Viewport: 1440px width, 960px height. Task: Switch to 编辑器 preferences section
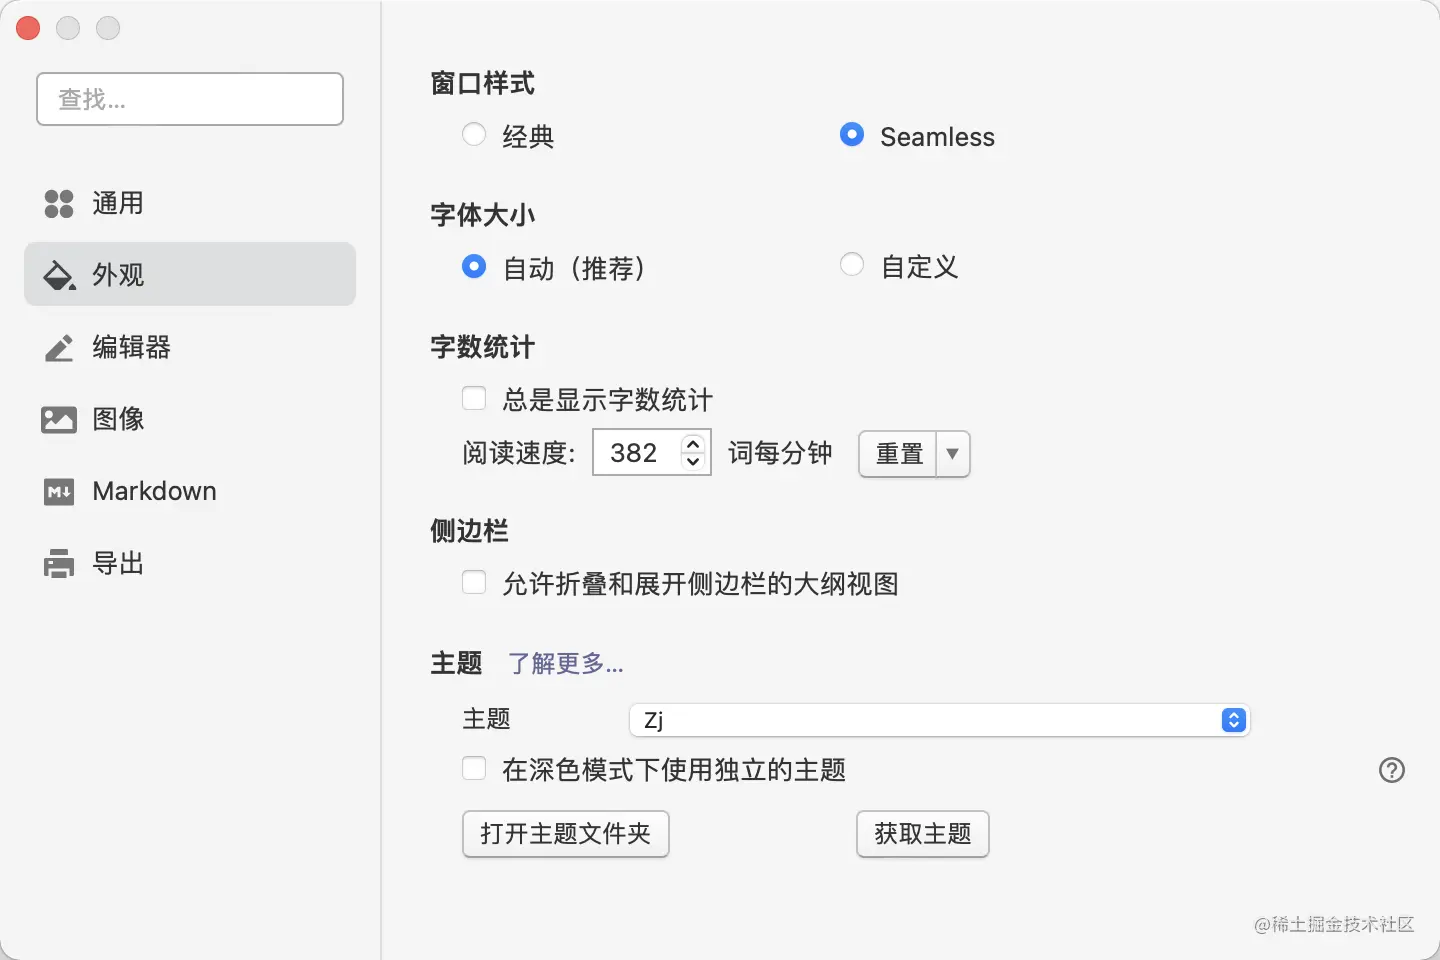(190, 347)
